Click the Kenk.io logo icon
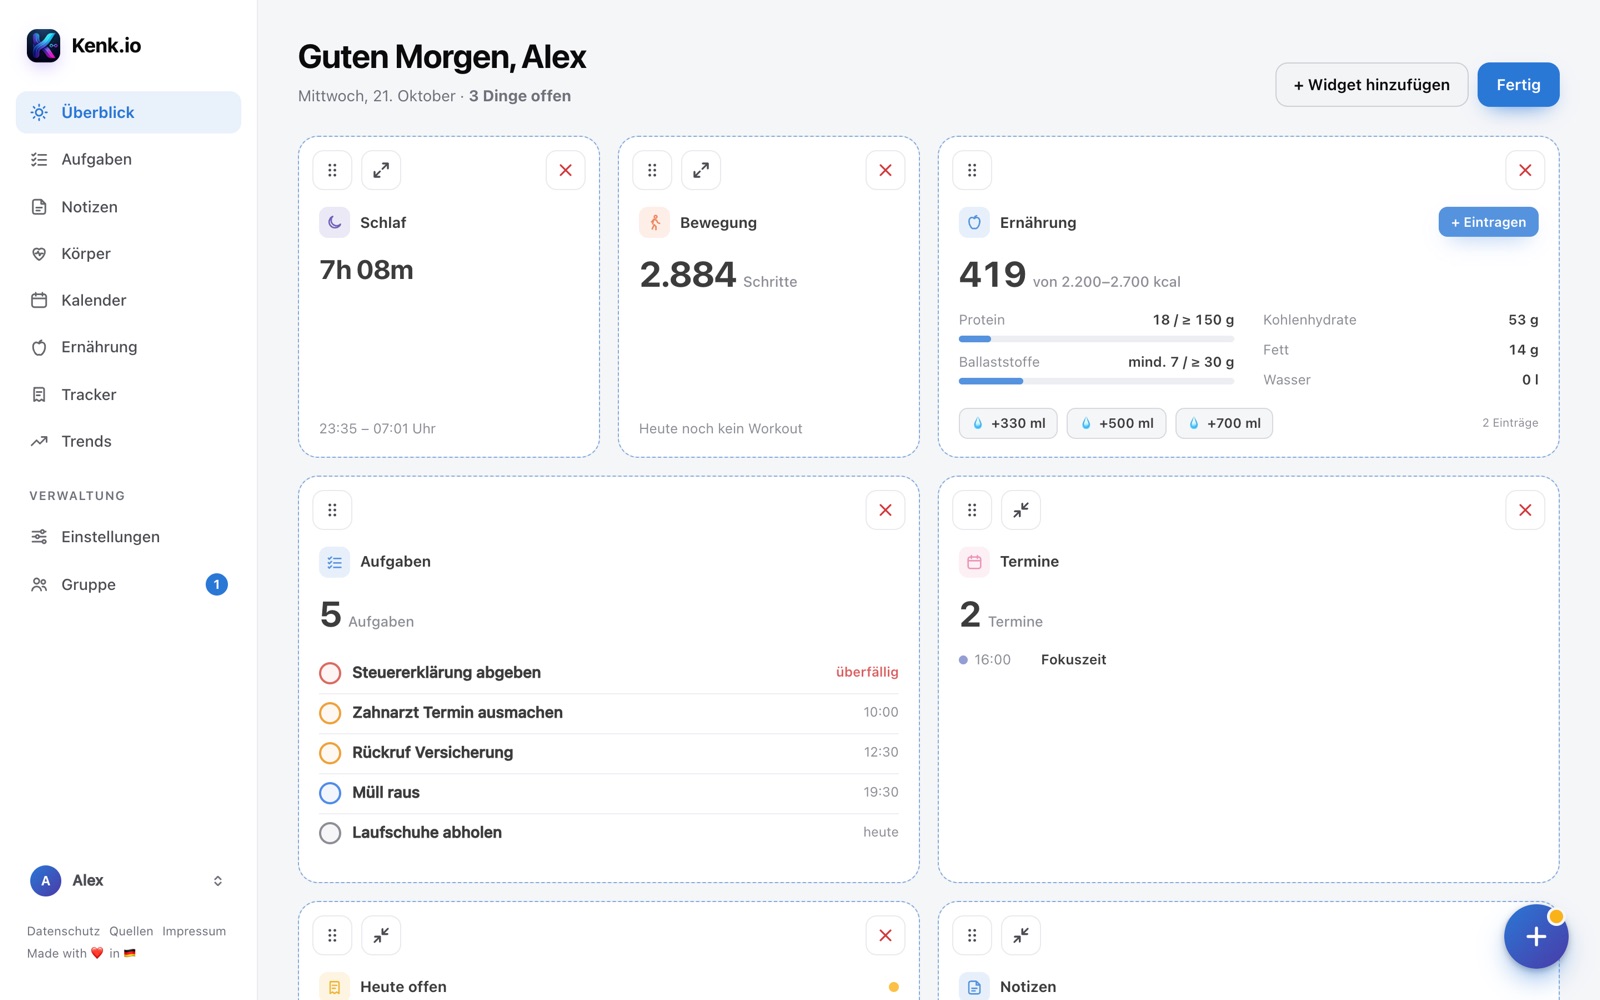The width and height of the screenshot is (1600, 1000). tap(43, 45)
